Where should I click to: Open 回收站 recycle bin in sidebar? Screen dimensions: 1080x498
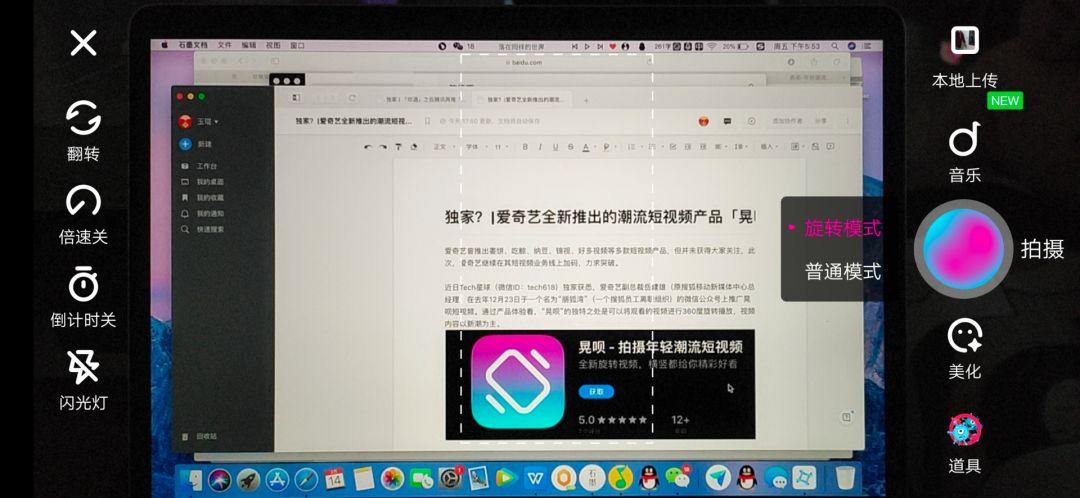[x=200, y=437]
